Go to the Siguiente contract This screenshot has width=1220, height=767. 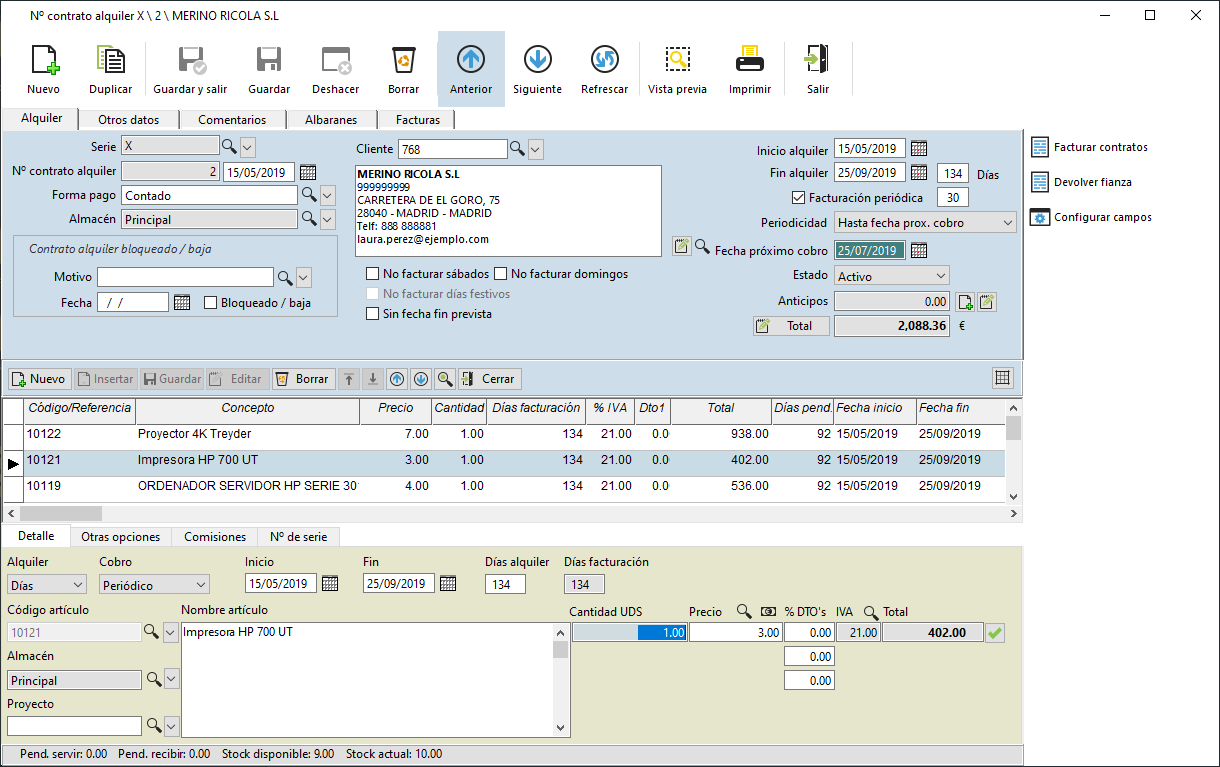pyautogui.click(x=537, y=61)
